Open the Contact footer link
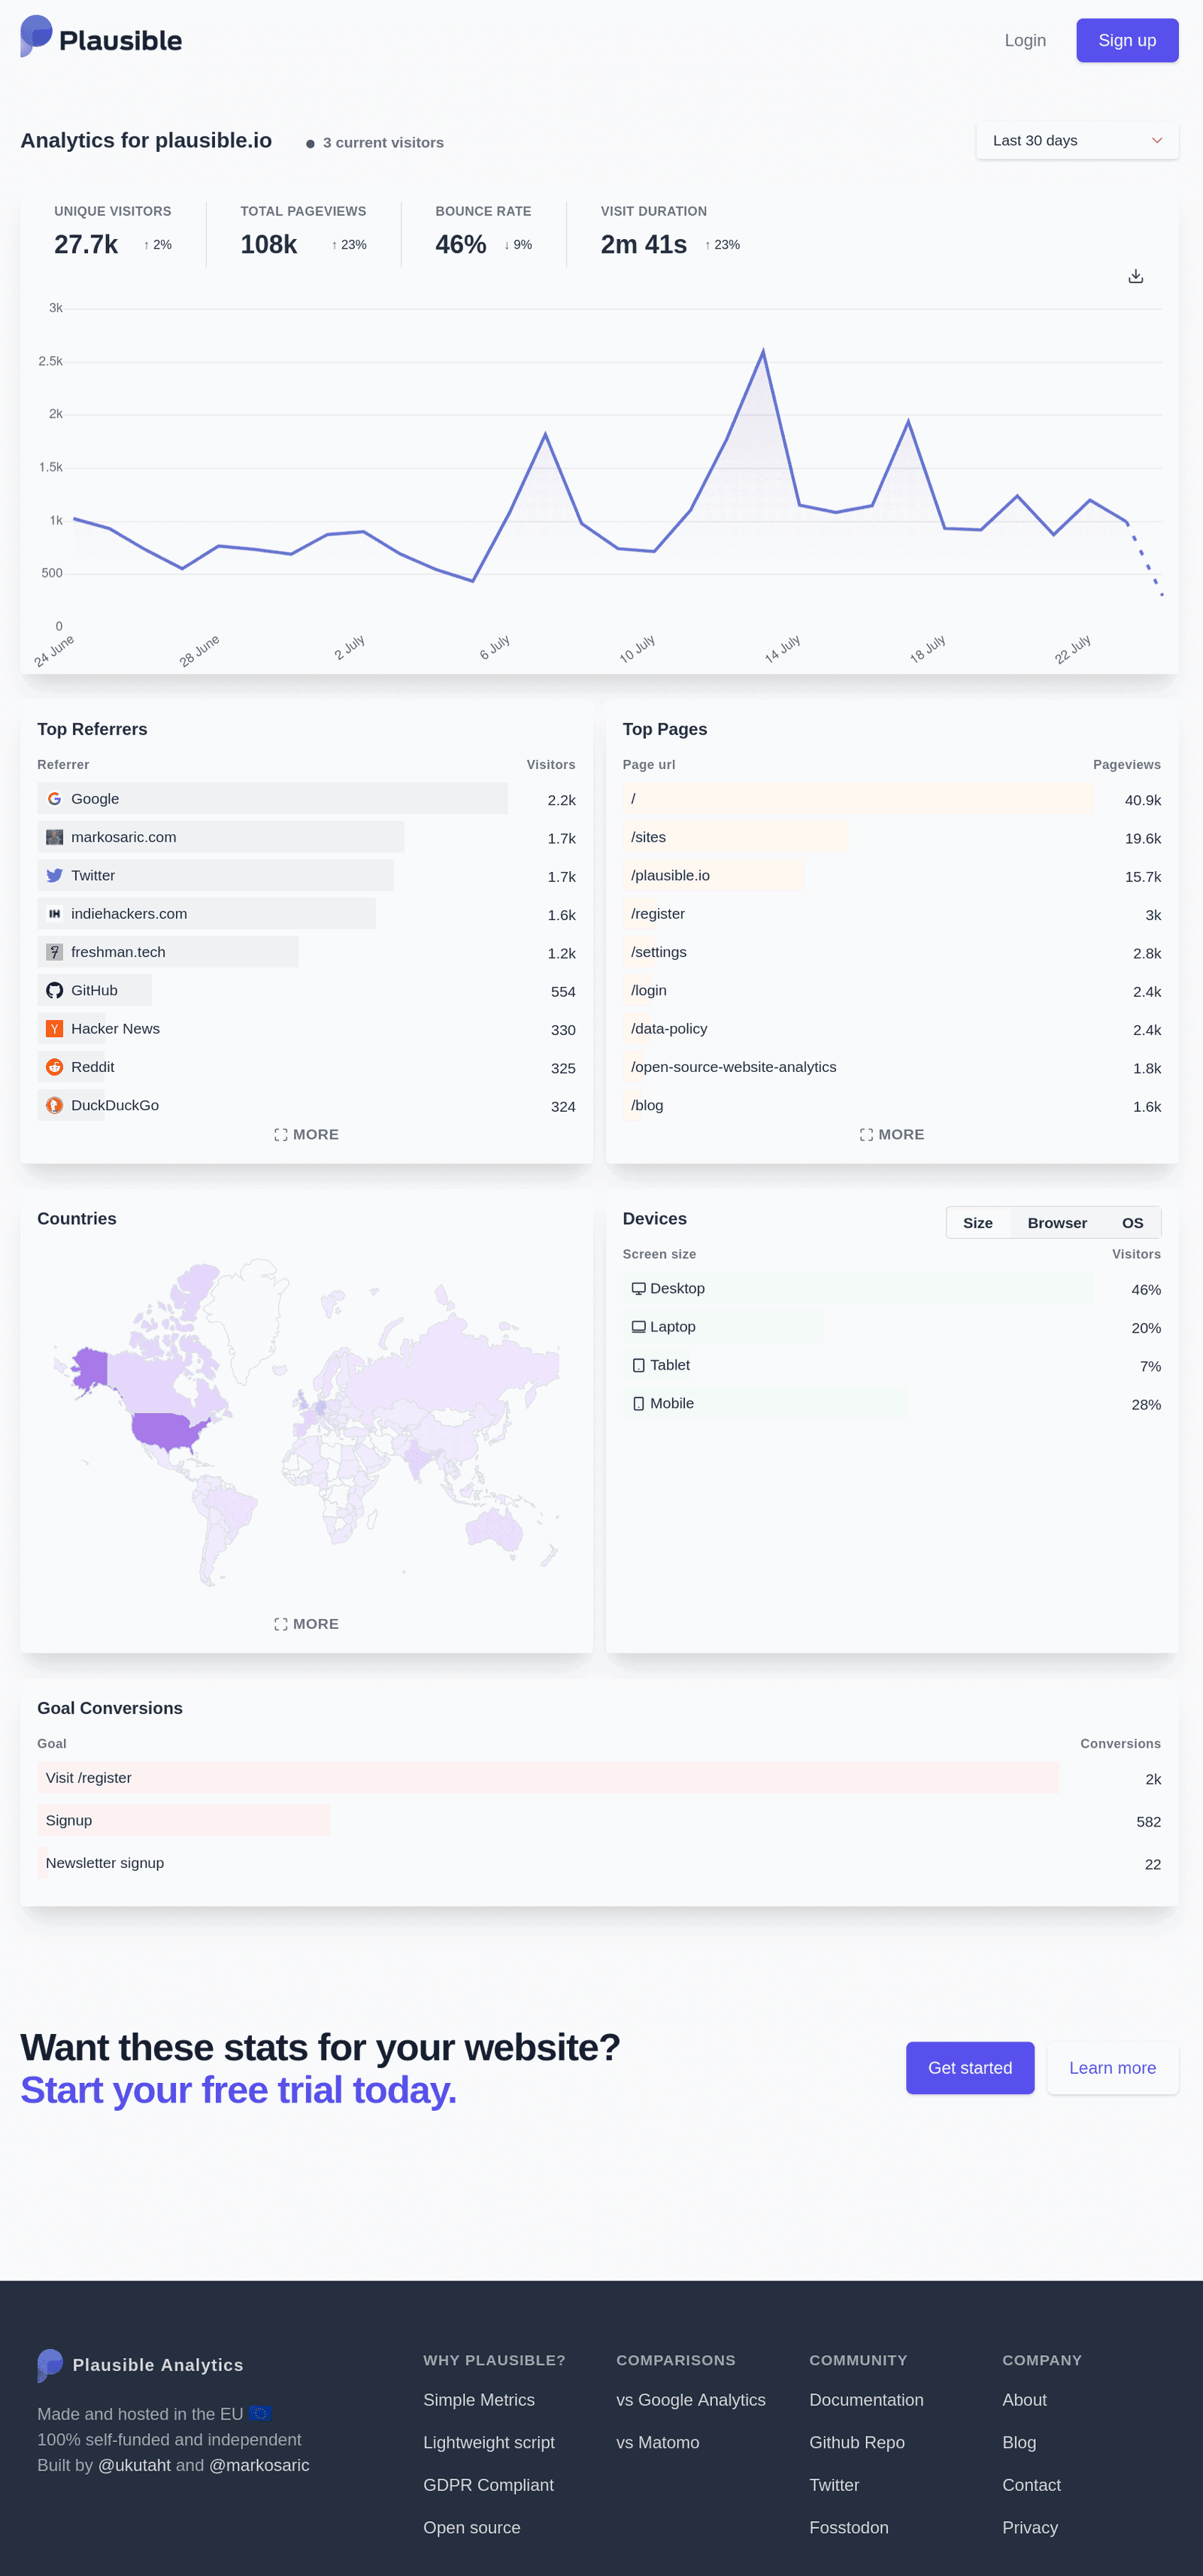The width and height of the screenshot is (1203, 2576). (x=1031, y=2485)
